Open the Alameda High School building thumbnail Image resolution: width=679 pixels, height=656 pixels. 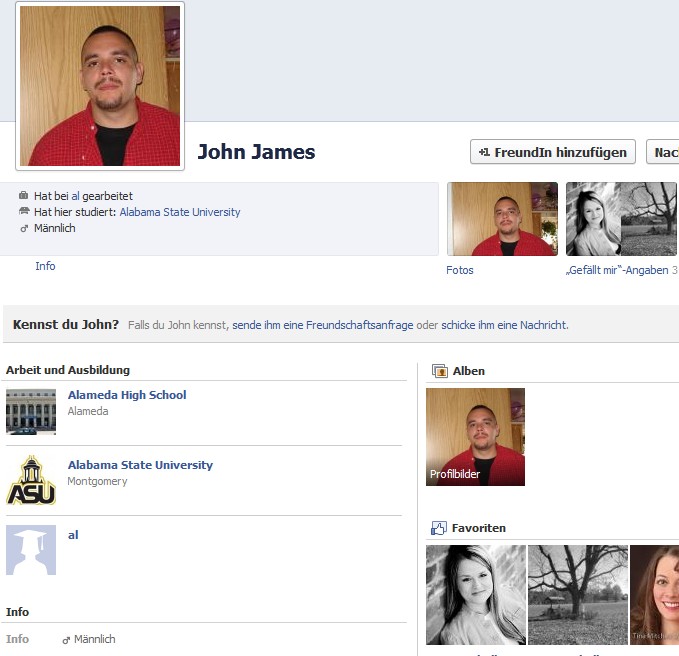point(31,411)
